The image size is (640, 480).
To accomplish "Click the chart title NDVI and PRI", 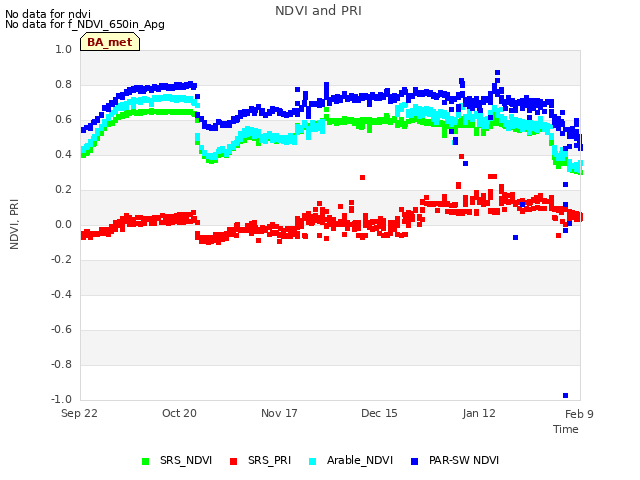I will click(318, 11).
